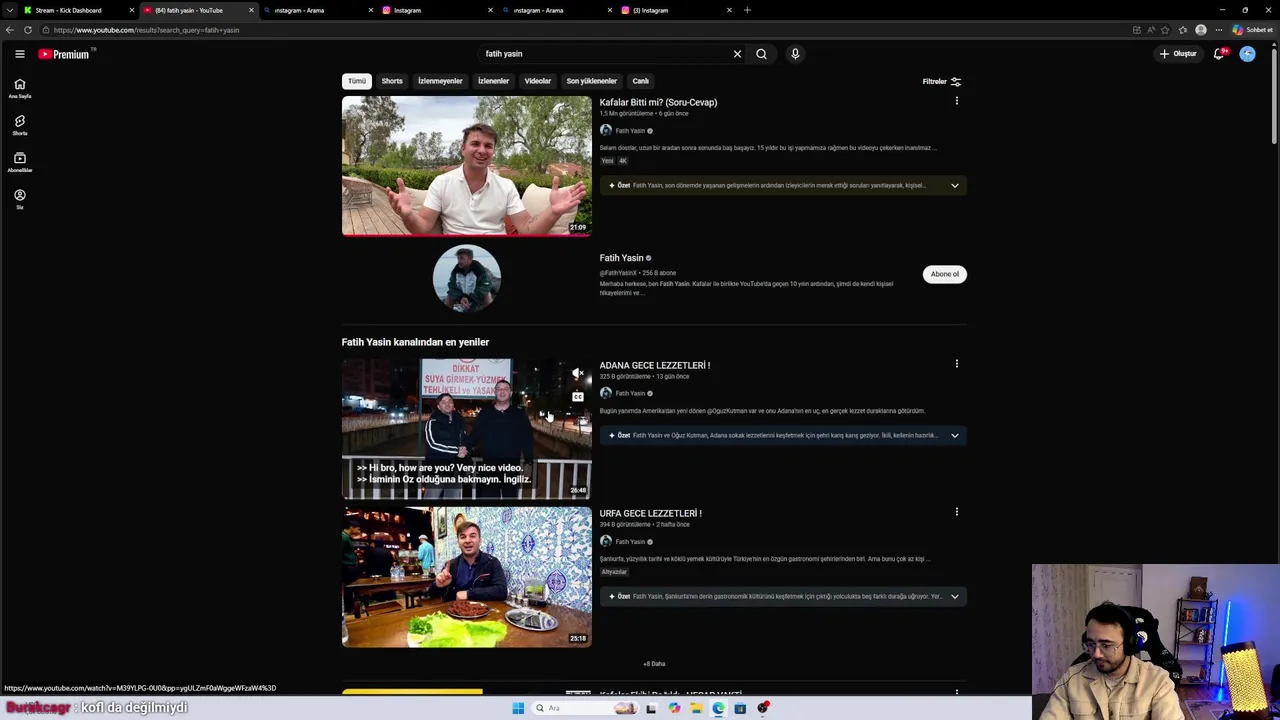The width and height of the screenshot is (1280, 720).
Task: Select the İzlenmeyenler filter chip
Action: (440, 81)
